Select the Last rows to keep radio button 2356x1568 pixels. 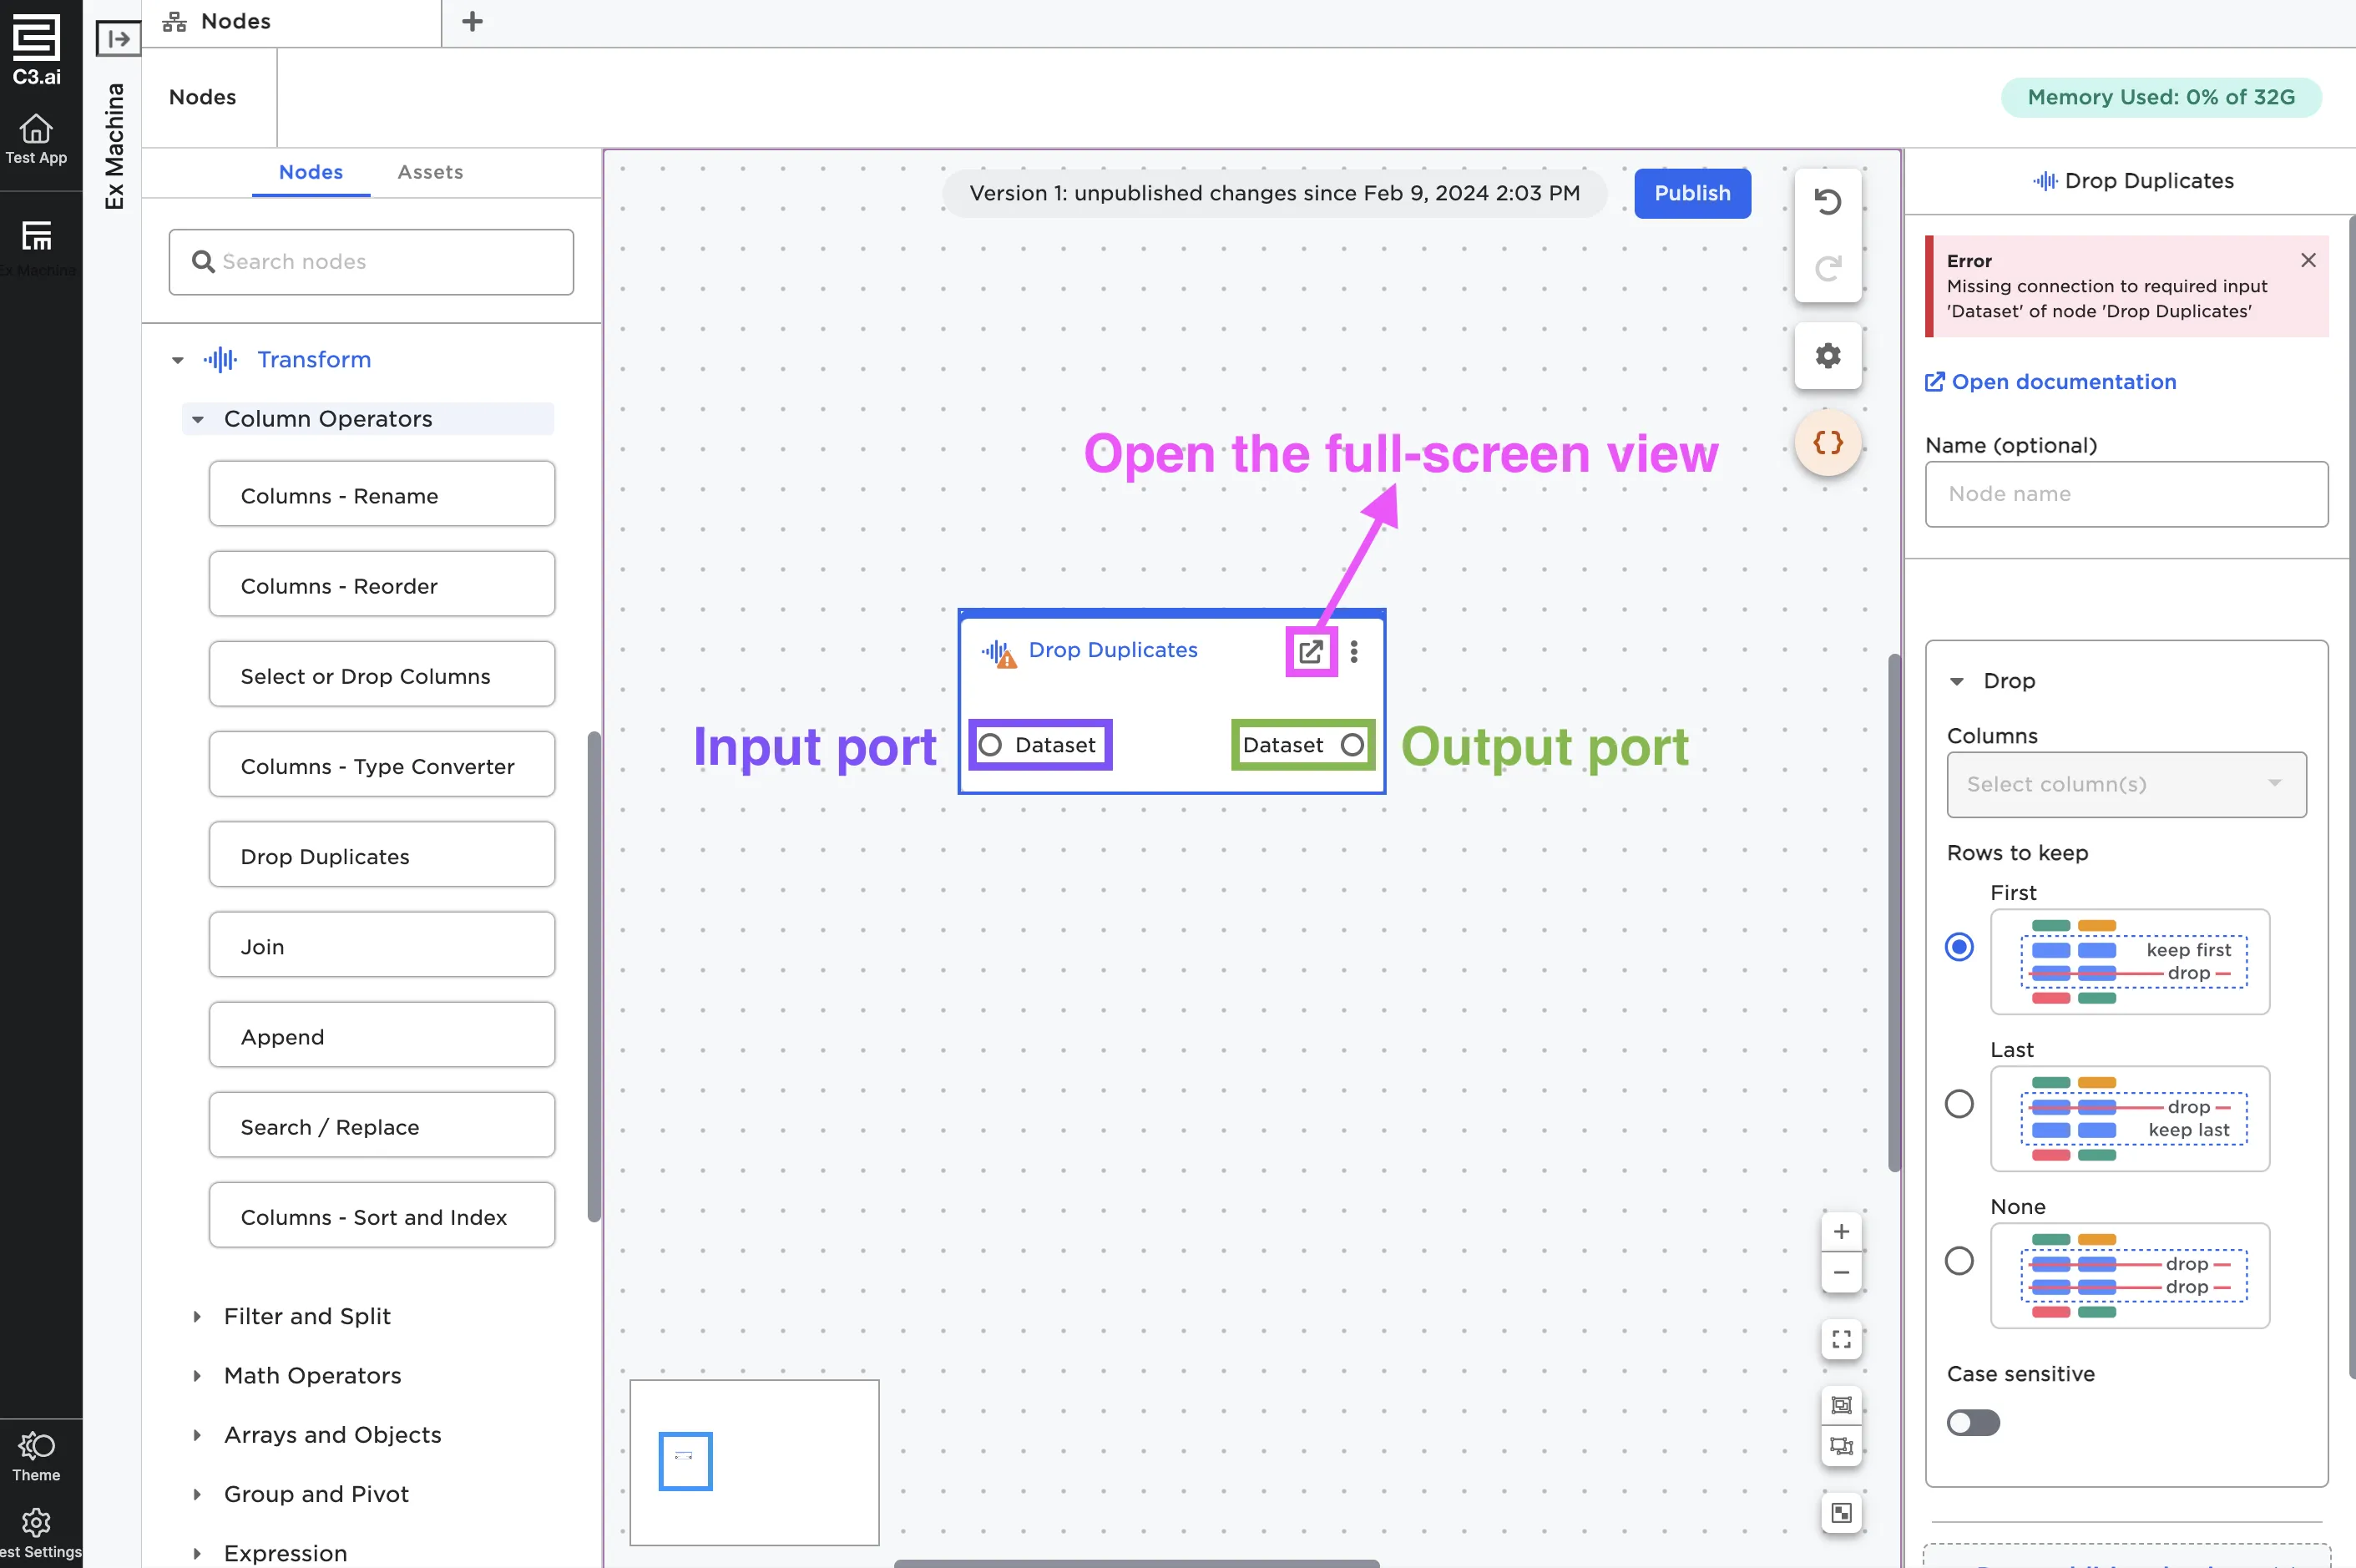[x=1959, y=1104]
